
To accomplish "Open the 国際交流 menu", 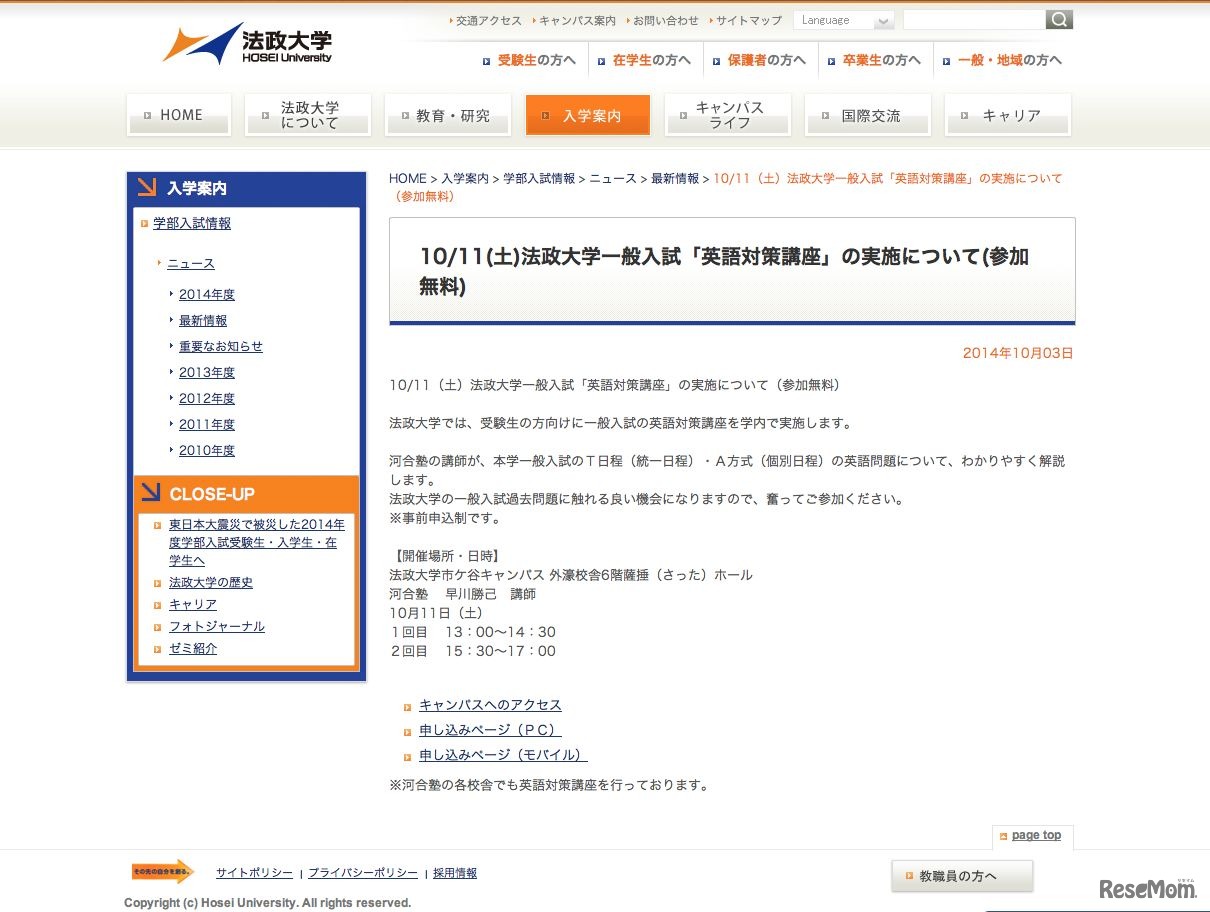I will tap(867, 115).
